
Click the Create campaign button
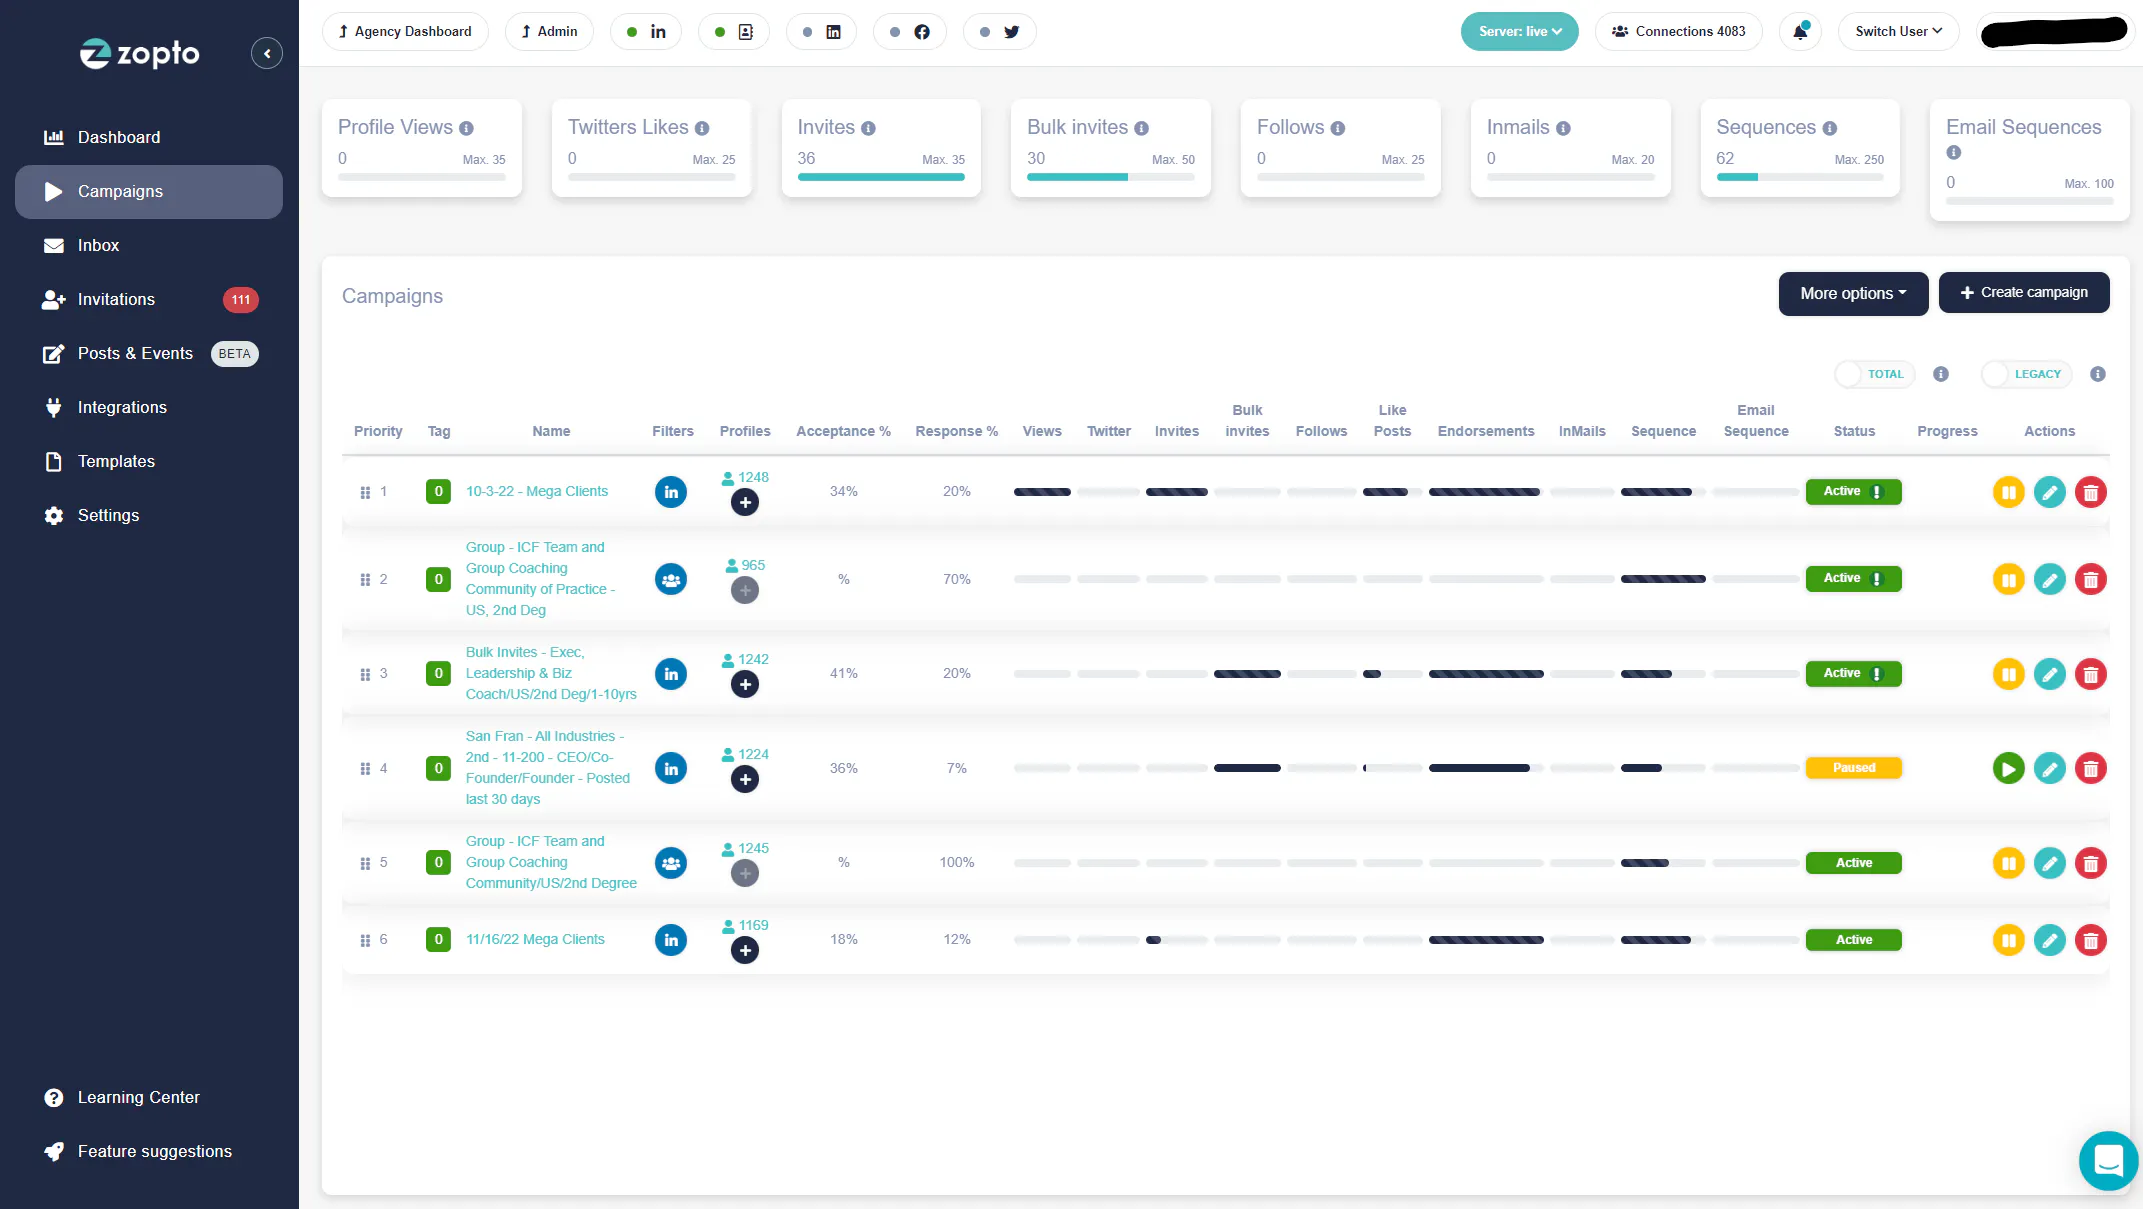coord(2024,293)
